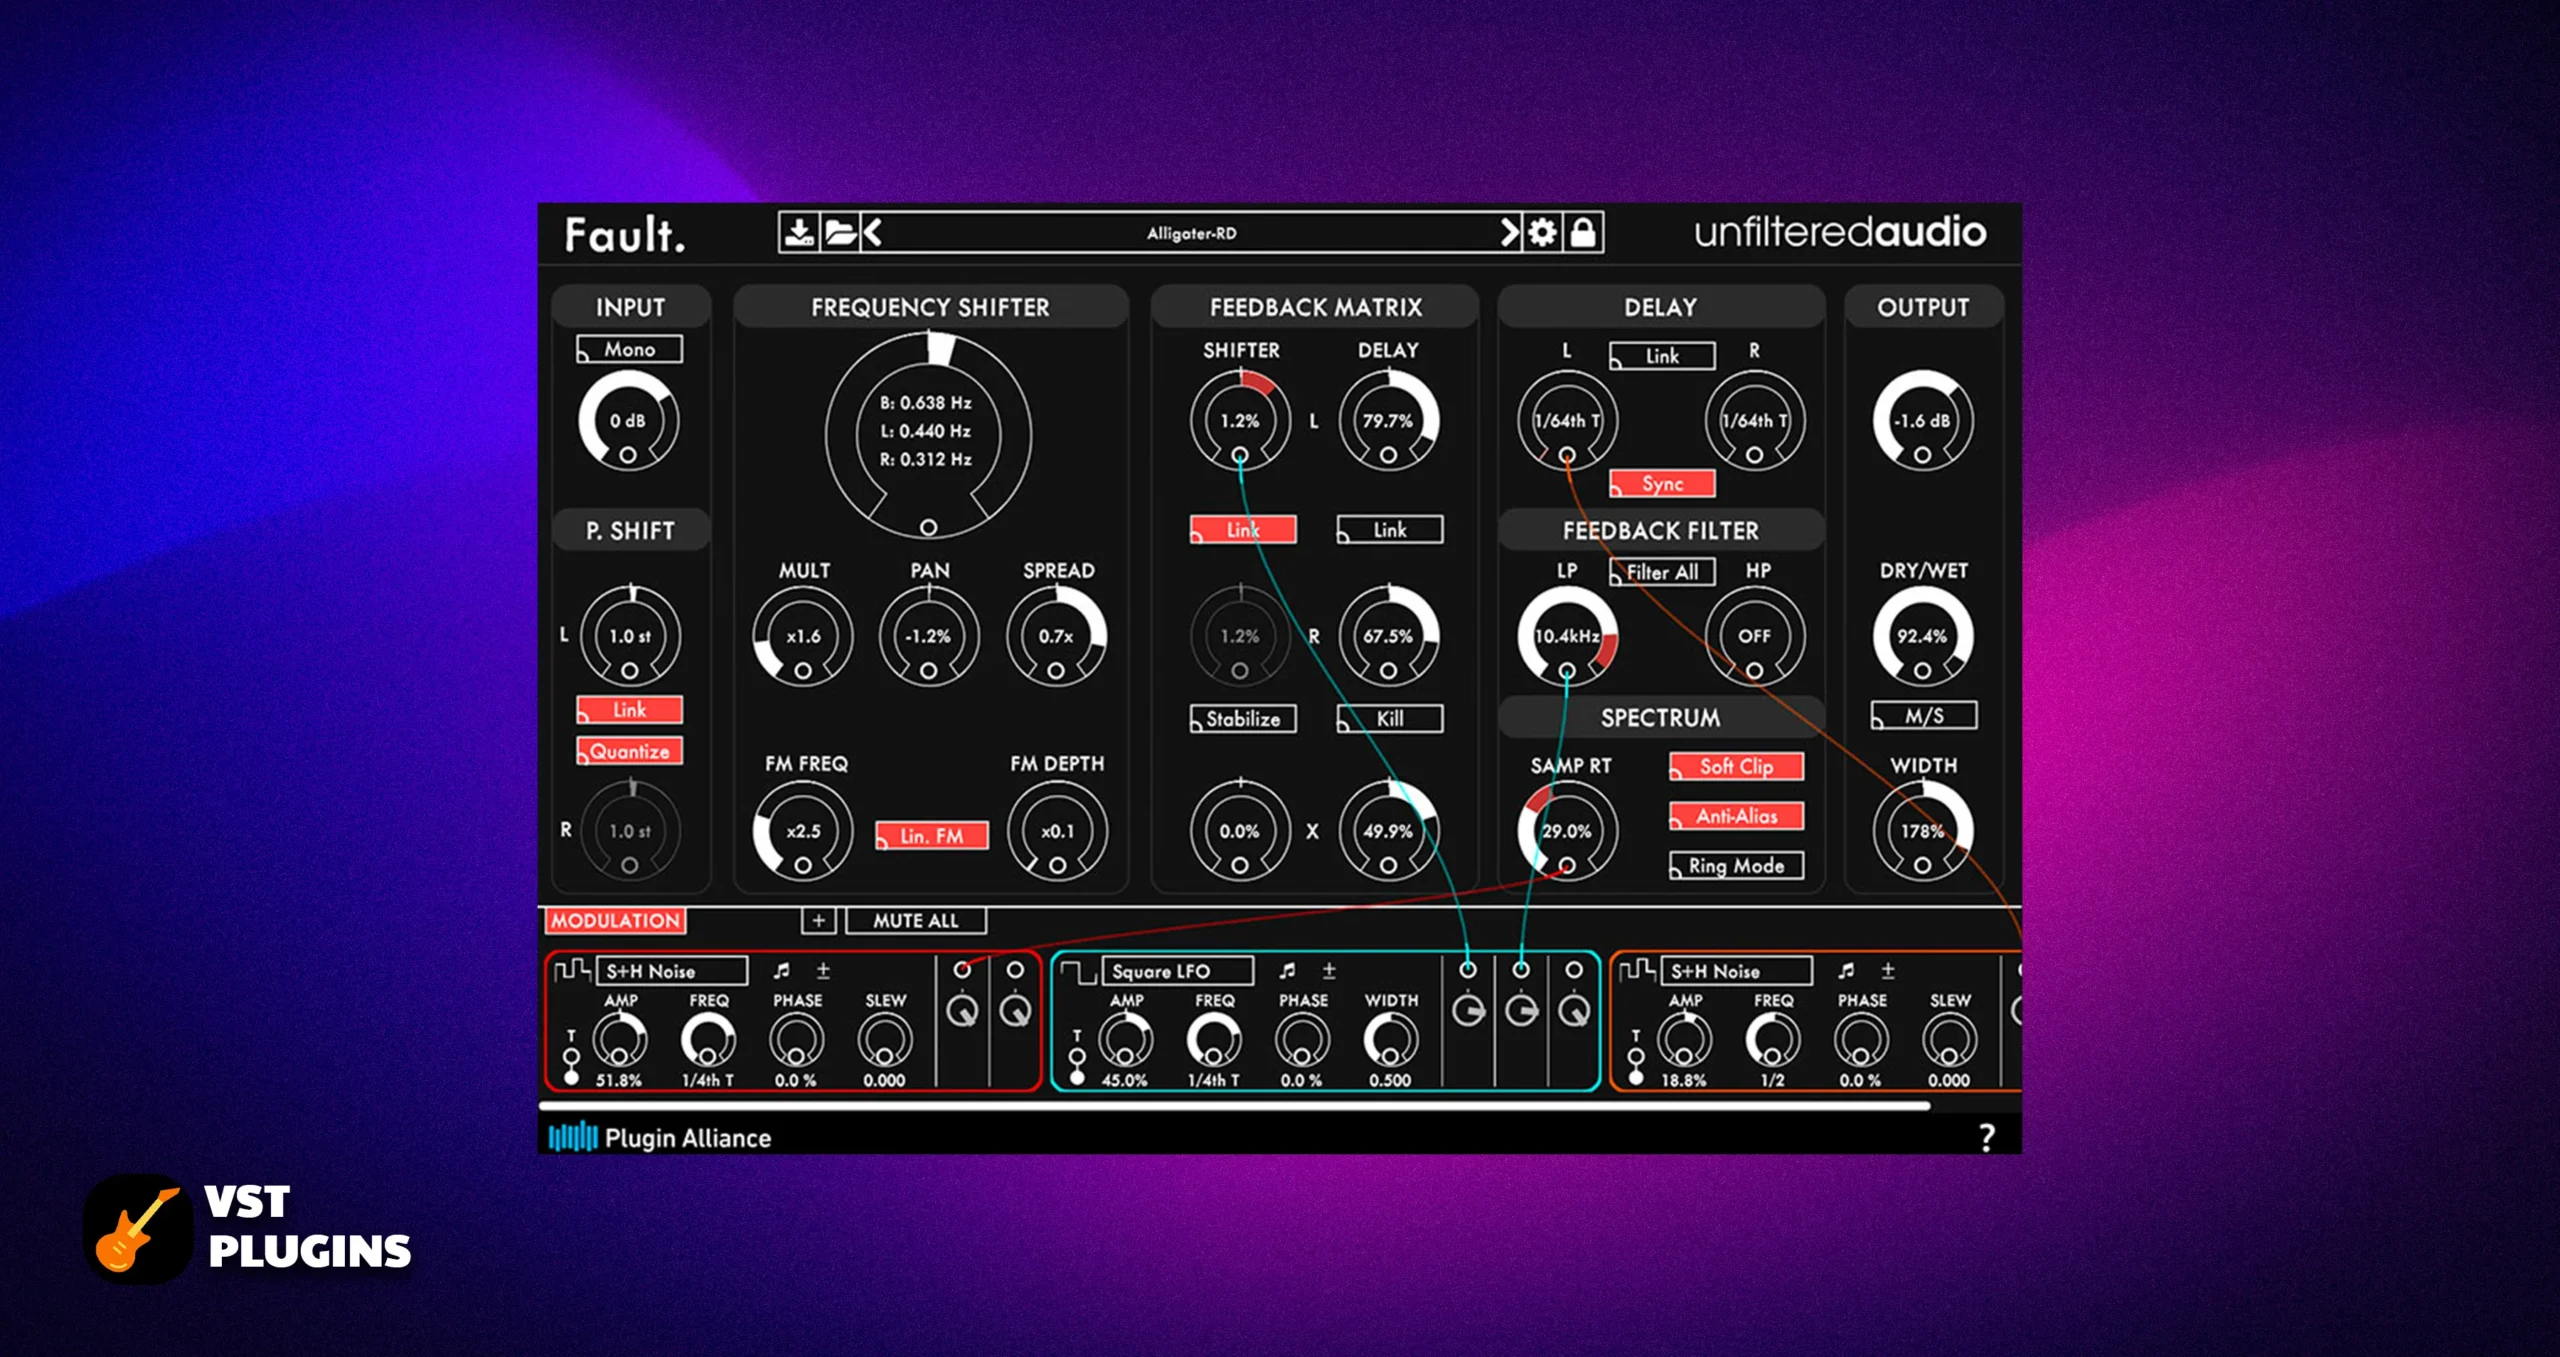Click the LP filter knob at 10.4kHz
The width and height of the screenshot is (2560, 1357).
[x=1567, y=636]
